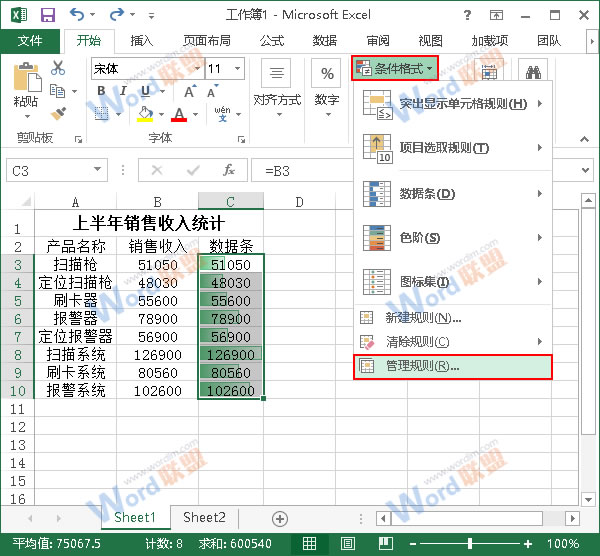Screen dimensions: 600x556
Task: Toggle Italic formatting
Action: coord(124,92)
